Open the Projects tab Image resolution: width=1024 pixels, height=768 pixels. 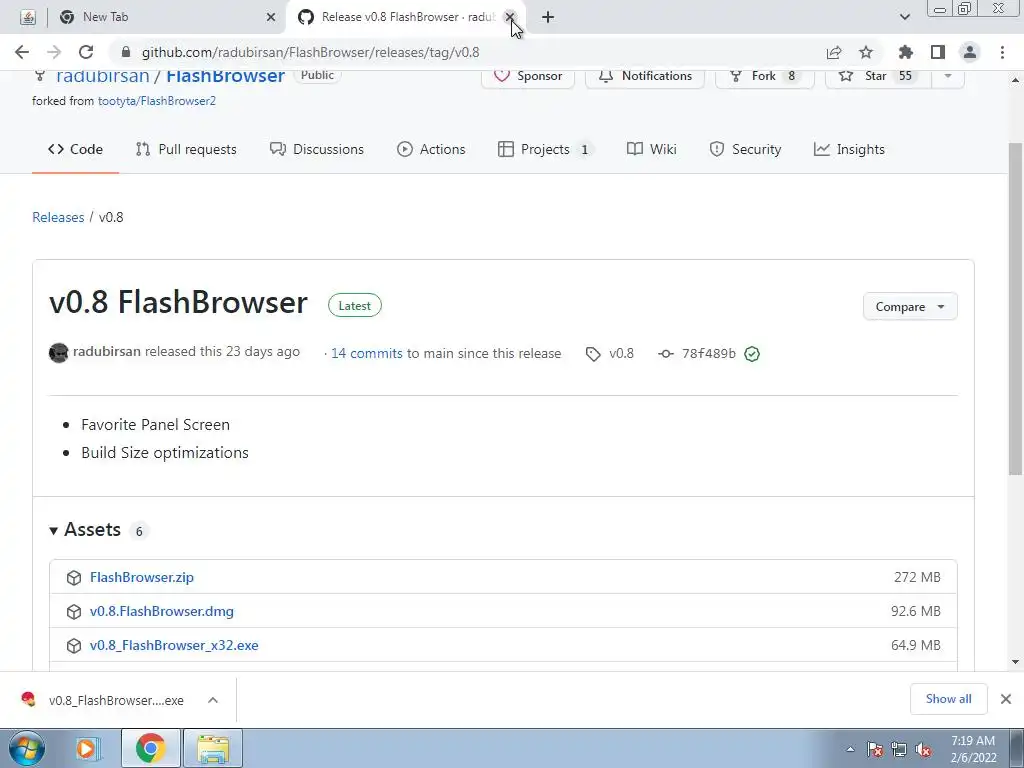(x=545, y=150)
